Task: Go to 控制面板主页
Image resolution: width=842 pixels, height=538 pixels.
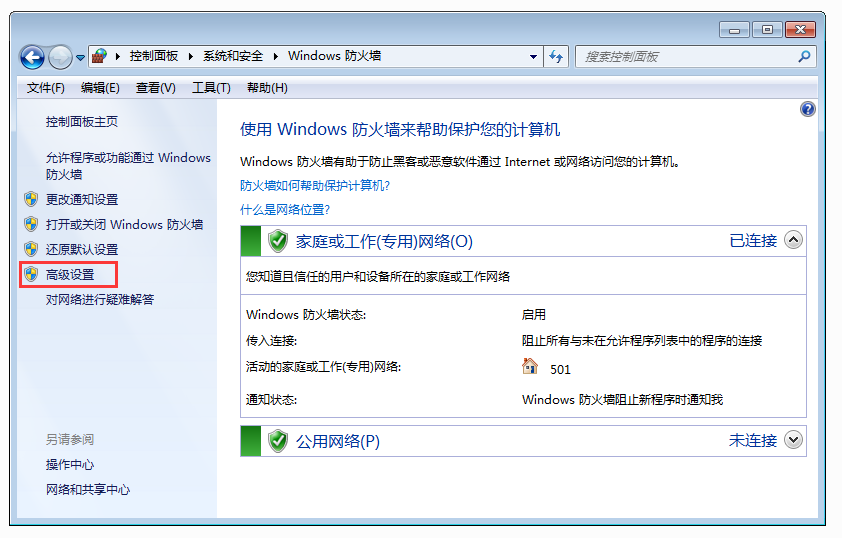Action: [x=82, y=122]
